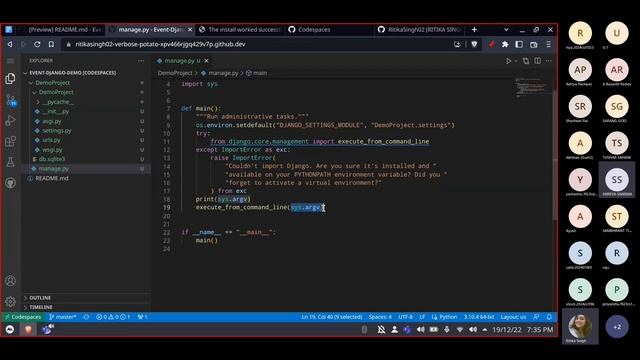Screen dimensions: 640x360
Task: Open wsgi.py in the explorer
Action: [52, 150]
